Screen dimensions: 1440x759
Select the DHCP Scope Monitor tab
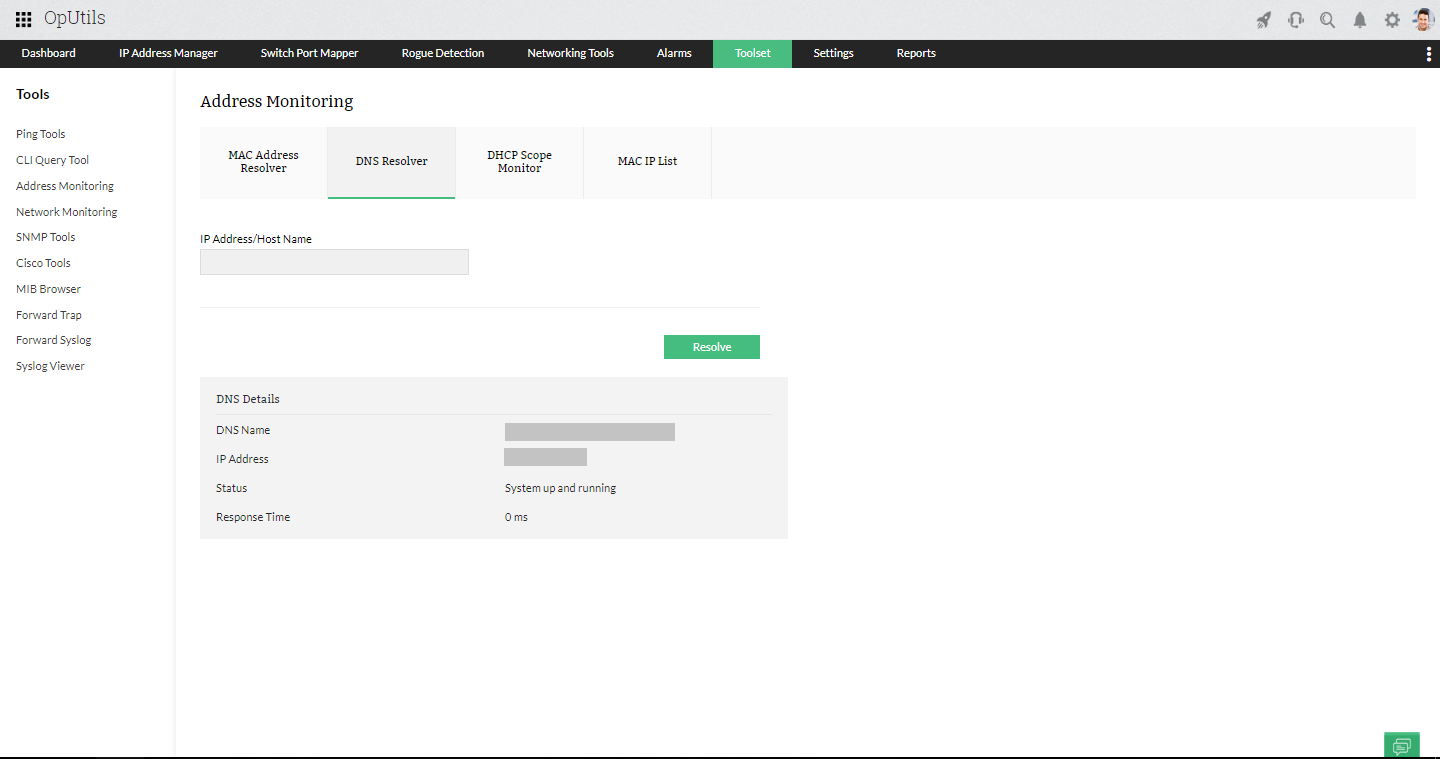pyautogui.click(x=519, y=162)
